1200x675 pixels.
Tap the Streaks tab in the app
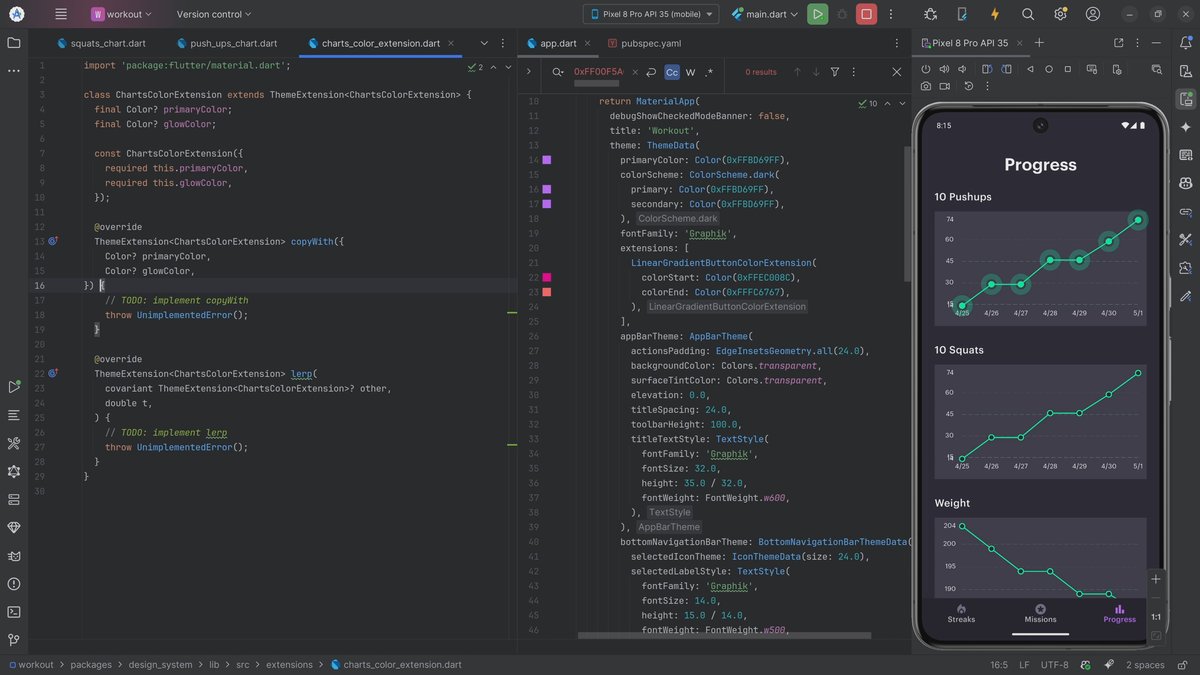pos(961,613)
